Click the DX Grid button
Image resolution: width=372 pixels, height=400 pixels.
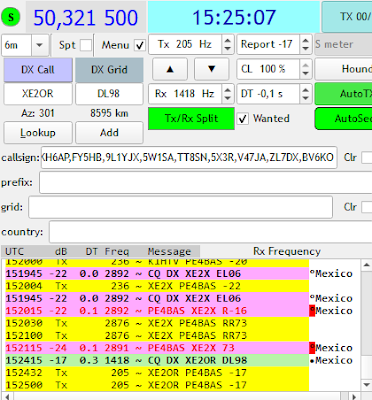pos(109,70)
